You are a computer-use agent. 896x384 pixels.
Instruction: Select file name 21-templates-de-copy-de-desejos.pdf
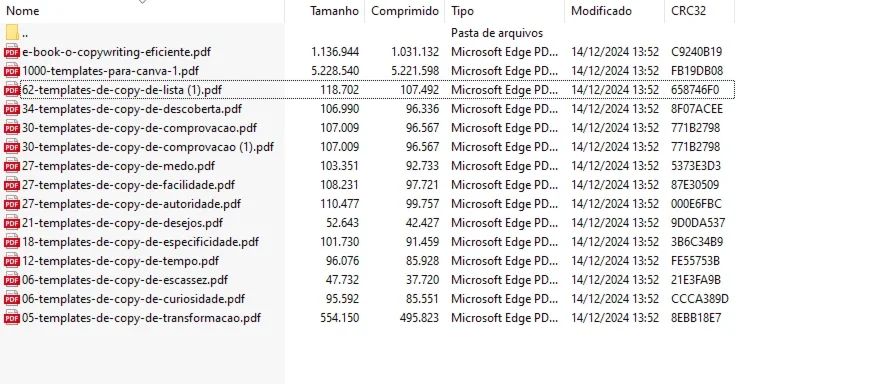point(122,223)
